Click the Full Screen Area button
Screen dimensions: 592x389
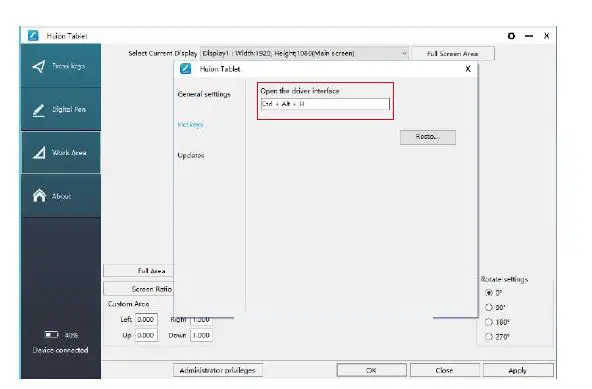click(452, 54)
